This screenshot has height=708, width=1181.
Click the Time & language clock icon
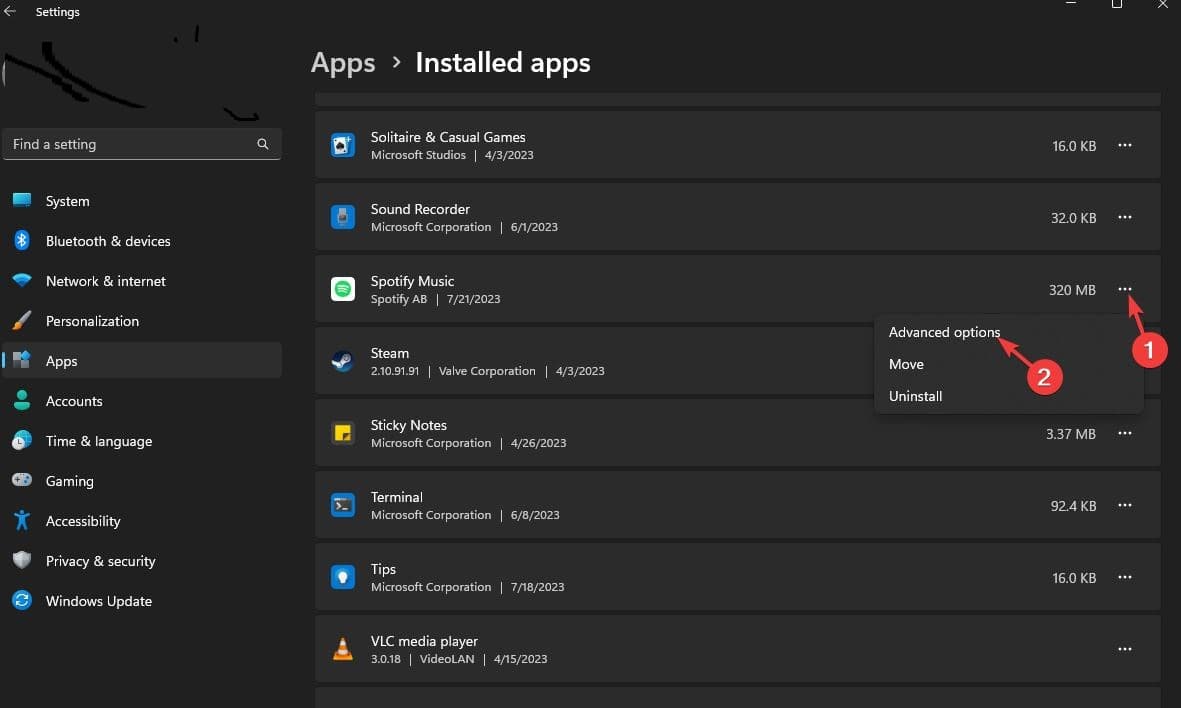tap(22, 440)
